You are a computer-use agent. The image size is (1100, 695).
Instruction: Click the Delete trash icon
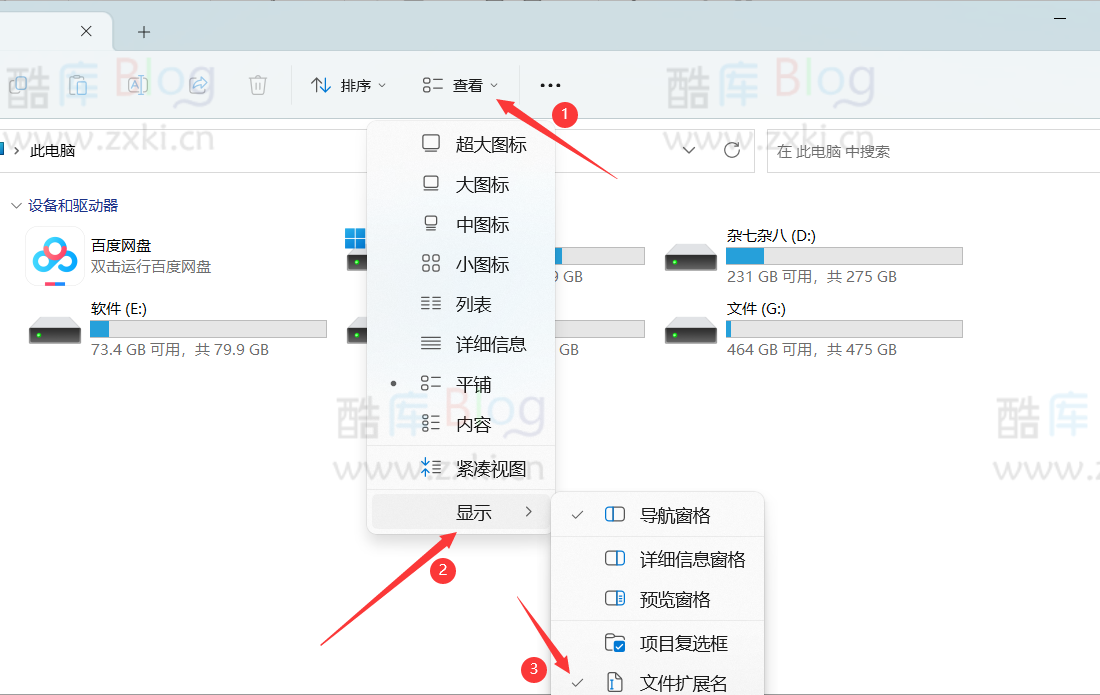258,85
